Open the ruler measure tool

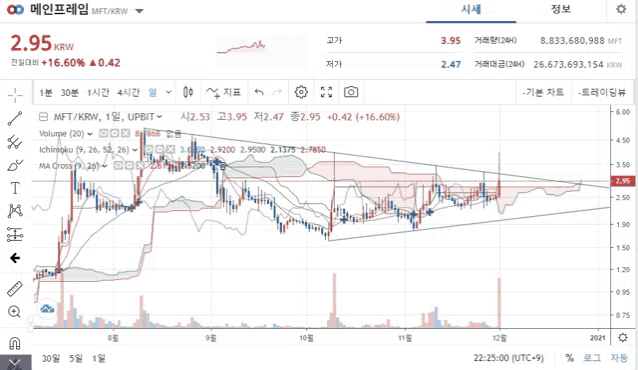15,289
